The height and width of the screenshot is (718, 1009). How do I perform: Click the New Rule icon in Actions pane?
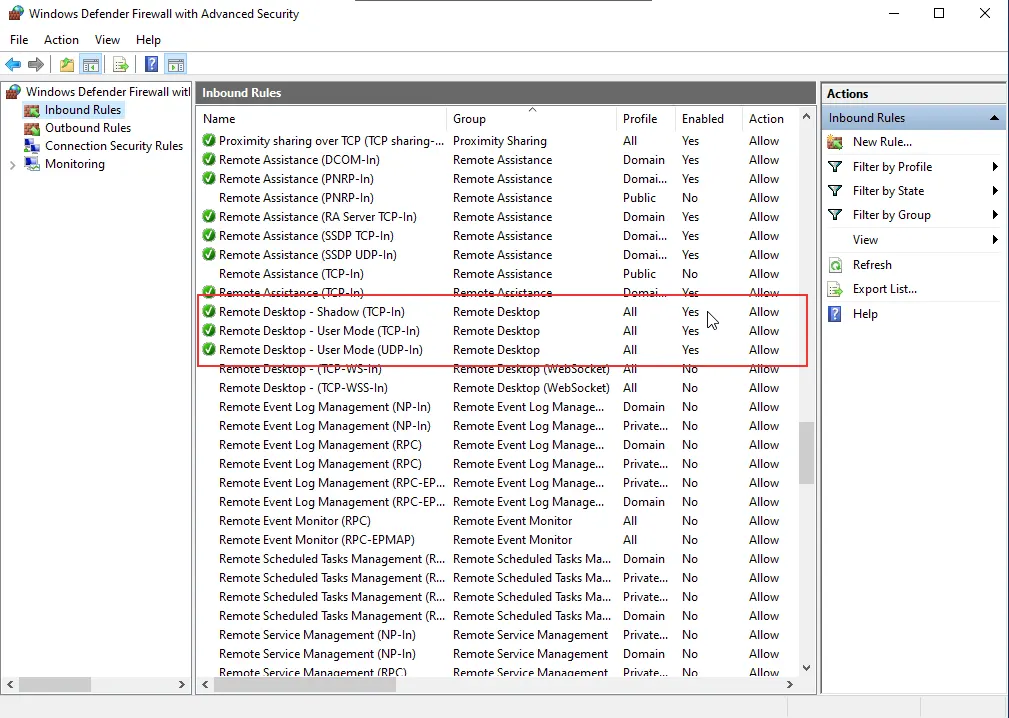click(x=835, y=142)
